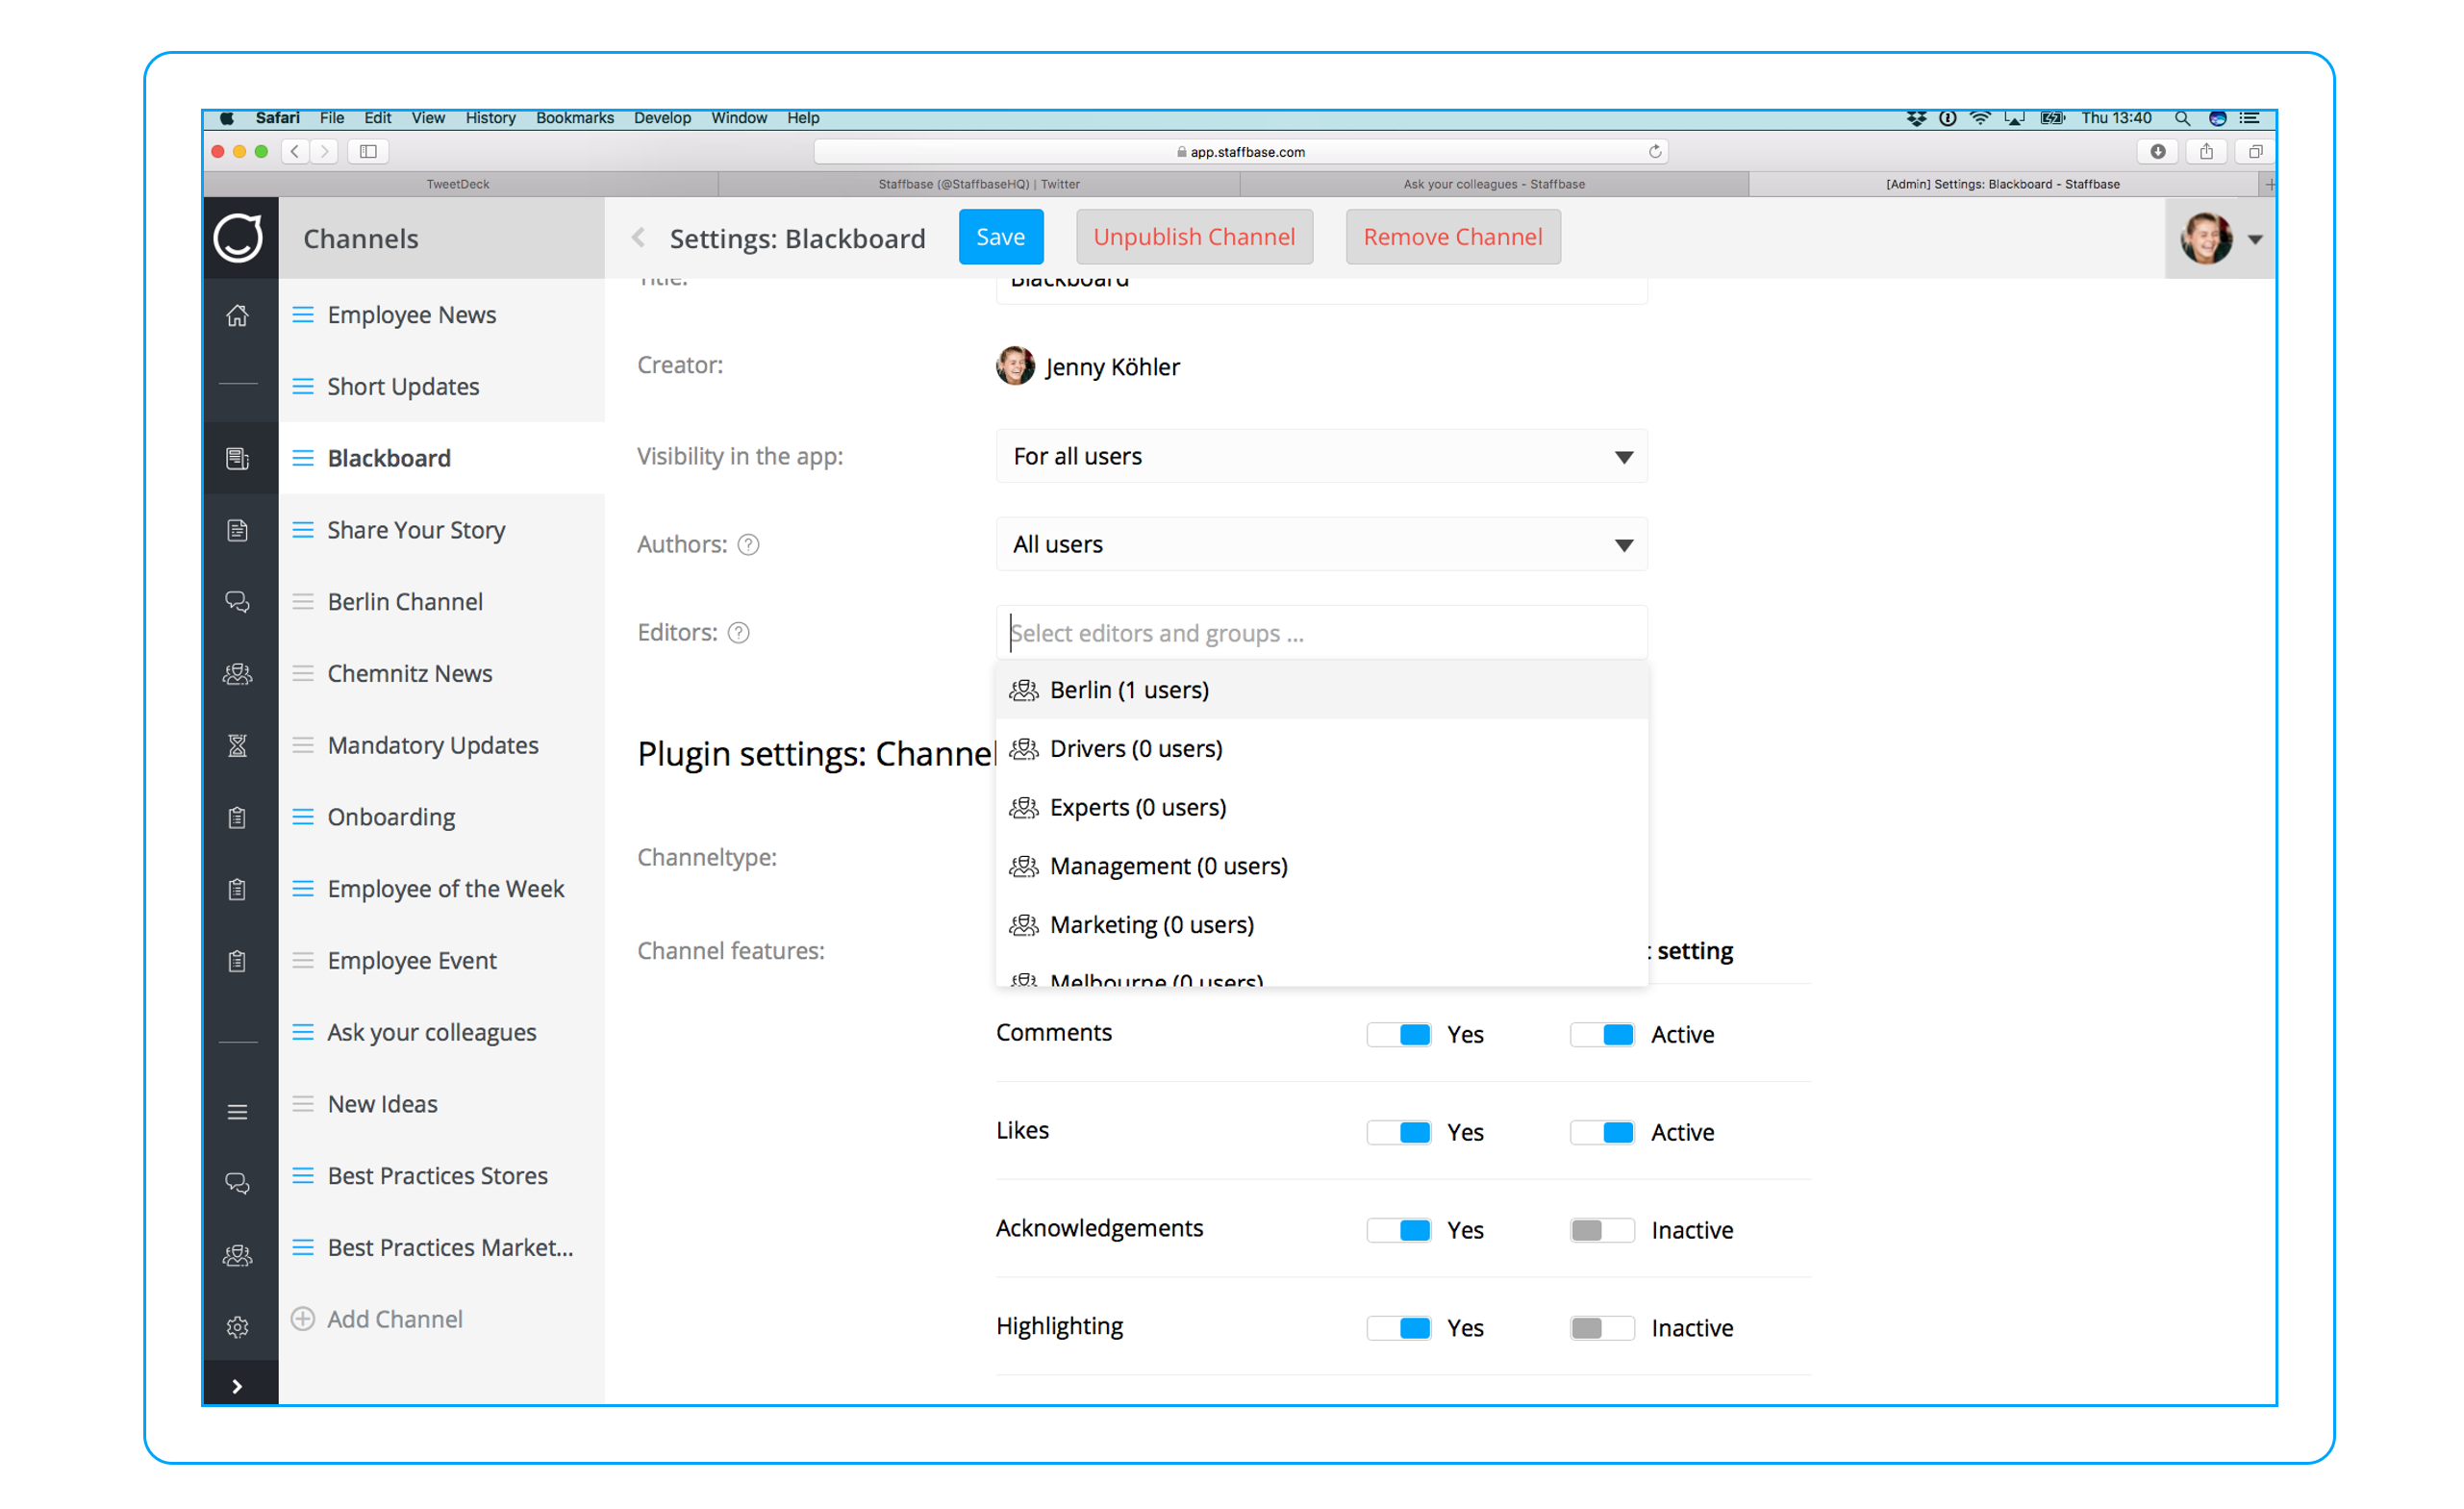Select Management (0 users) from editors list
The width and height of the screenshot is (2464, 1509).
tap(1322, 866)
